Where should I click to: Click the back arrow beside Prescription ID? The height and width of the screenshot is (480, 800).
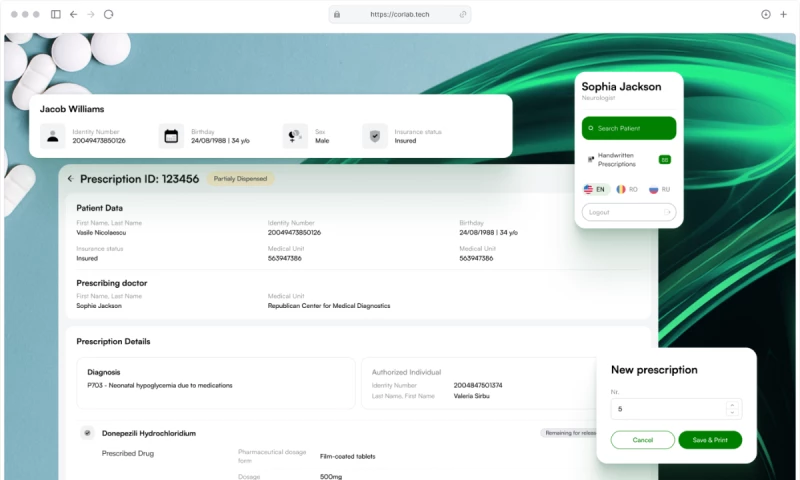pyautogui.click(x=70, y=179)
